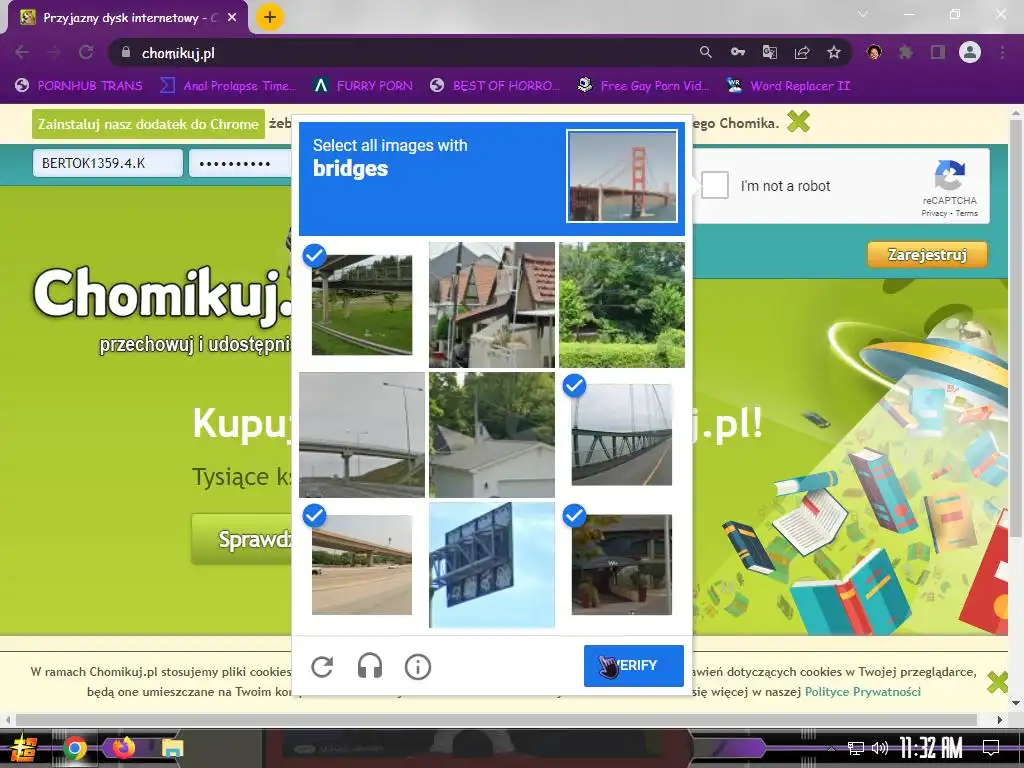Select the highway overpass with streetlights tile
This screenshot has width=1024, height=768.
[x=362, y=435]
